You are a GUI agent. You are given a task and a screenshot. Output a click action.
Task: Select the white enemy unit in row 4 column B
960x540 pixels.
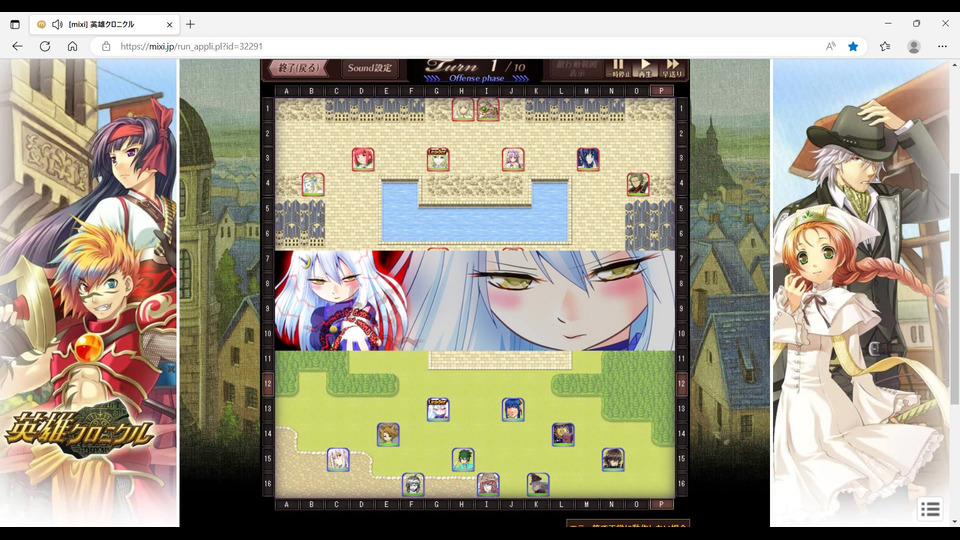point(313,184)
